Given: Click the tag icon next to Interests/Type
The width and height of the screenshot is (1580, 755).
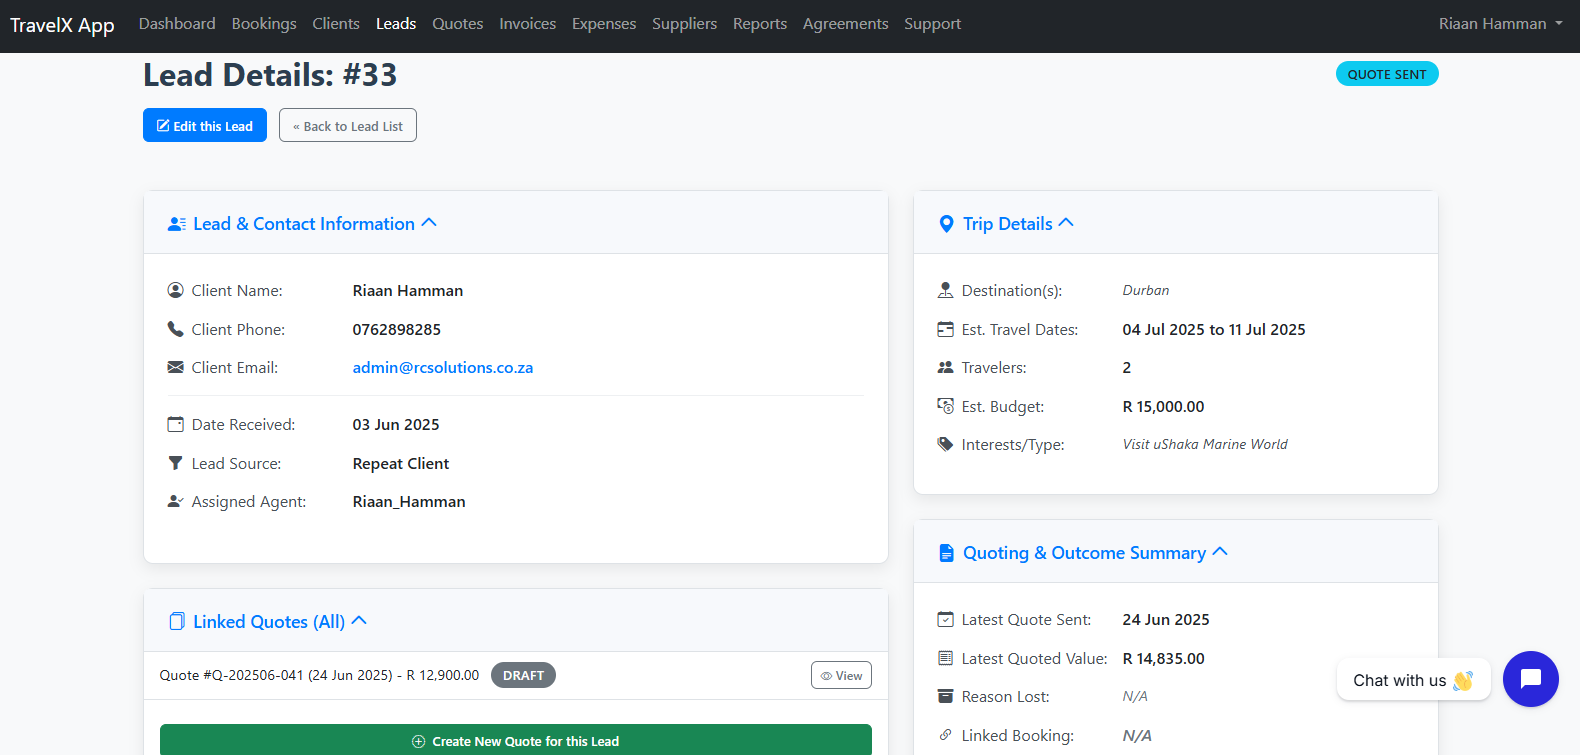Looking at the screenshot, I should (x=945, y=444).
